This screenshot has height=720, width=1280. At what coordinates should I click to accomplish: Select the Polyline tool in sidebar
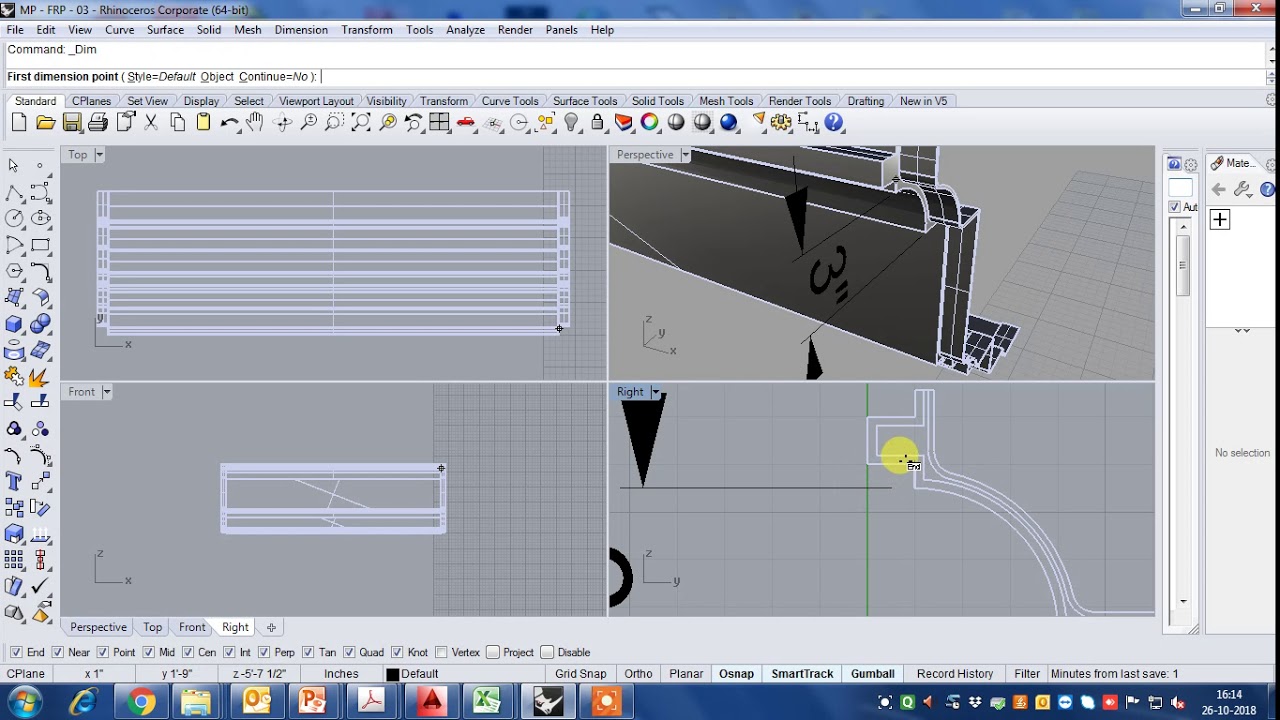[14, 192]
